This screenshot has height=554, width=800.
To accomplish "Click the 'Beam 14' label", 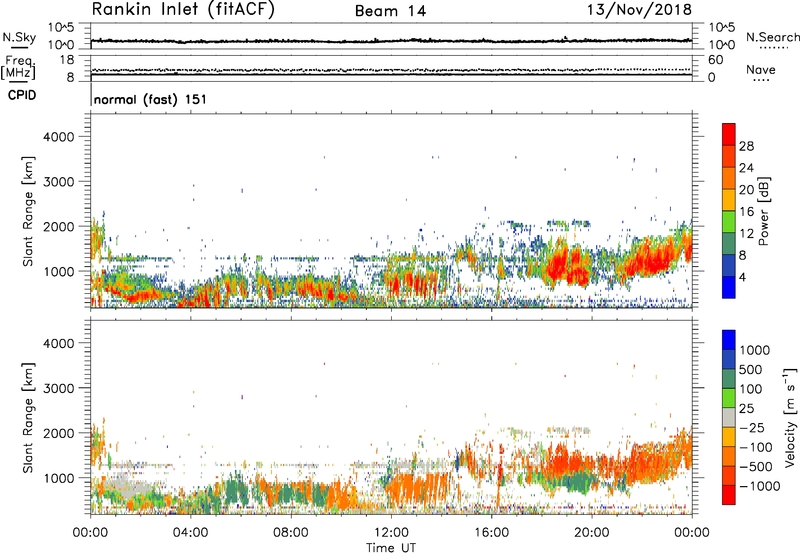I will coord(390,11).
